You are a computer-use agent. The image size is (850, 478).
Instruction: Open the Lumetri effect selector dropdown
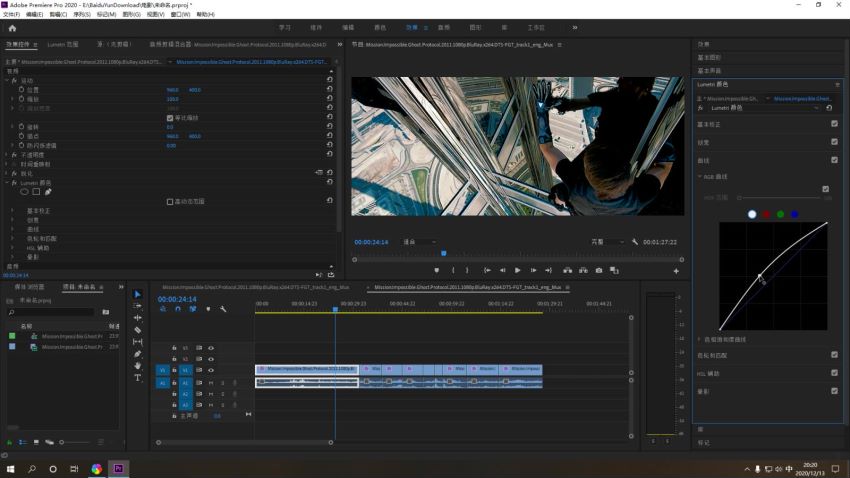[764, 108]
